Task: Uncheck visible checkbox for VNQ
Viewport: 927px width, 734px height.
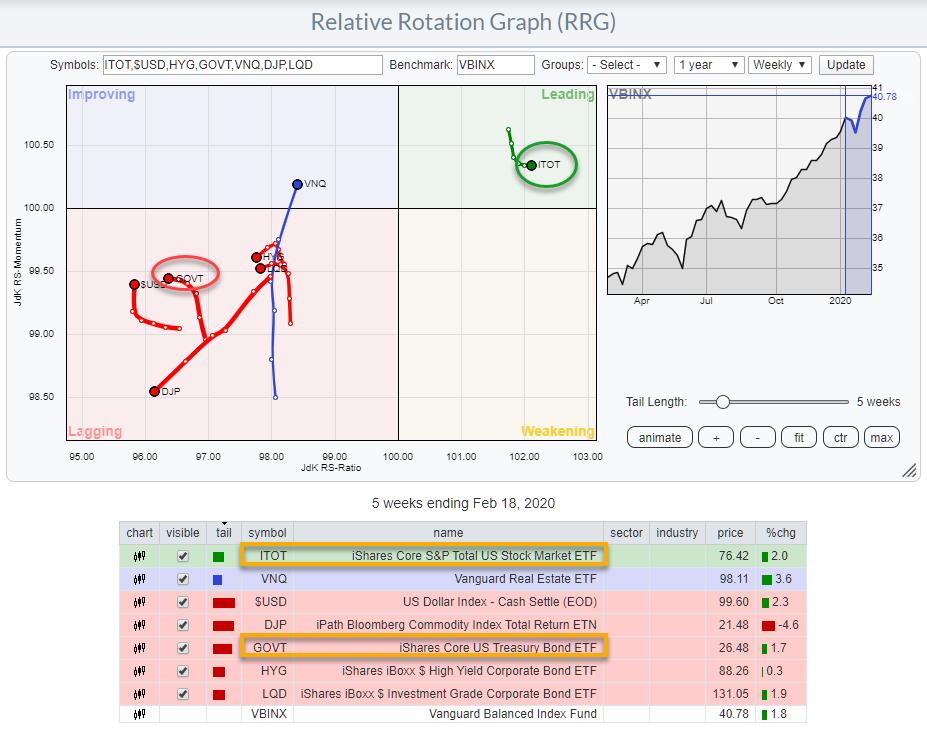Action: (183, 579)
